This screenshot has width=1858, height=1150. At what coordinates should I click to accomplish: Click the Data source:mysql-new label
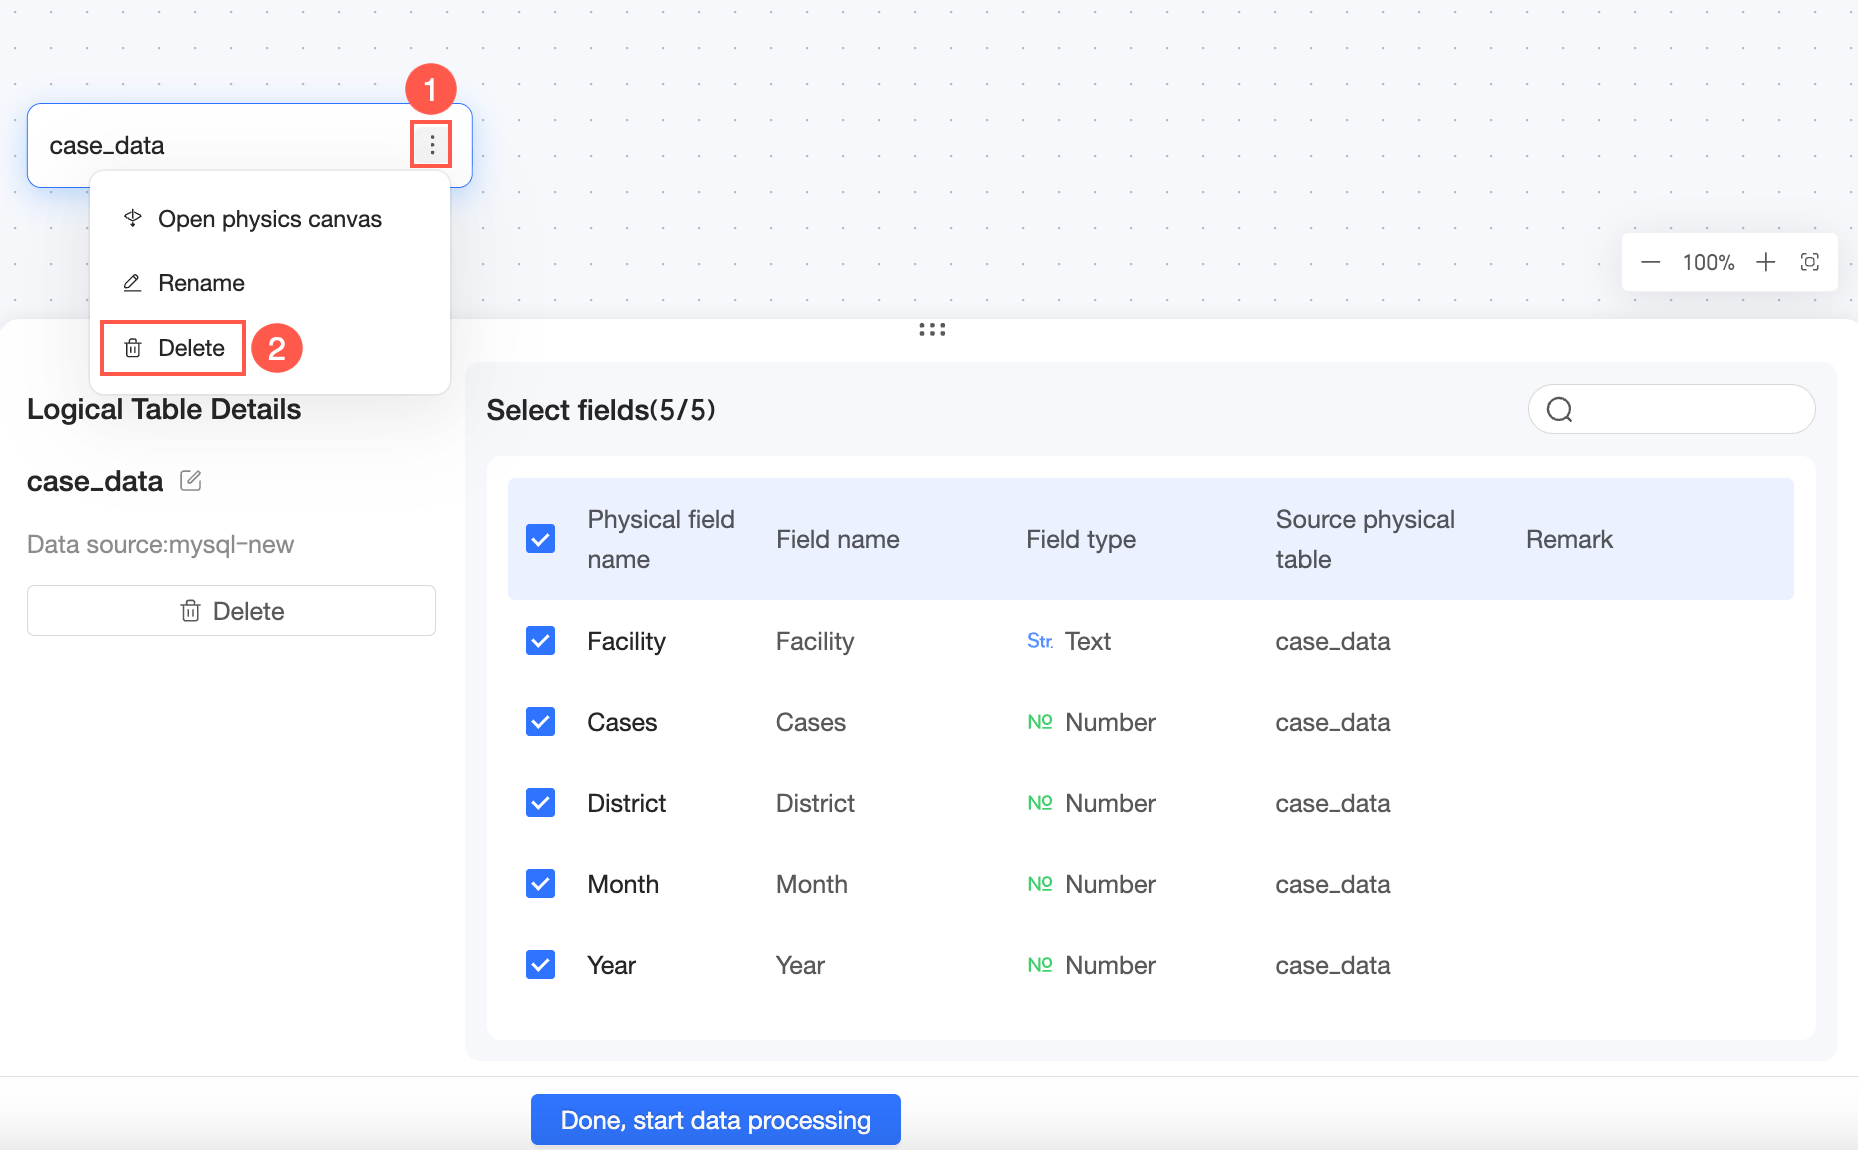click(160, 544)
